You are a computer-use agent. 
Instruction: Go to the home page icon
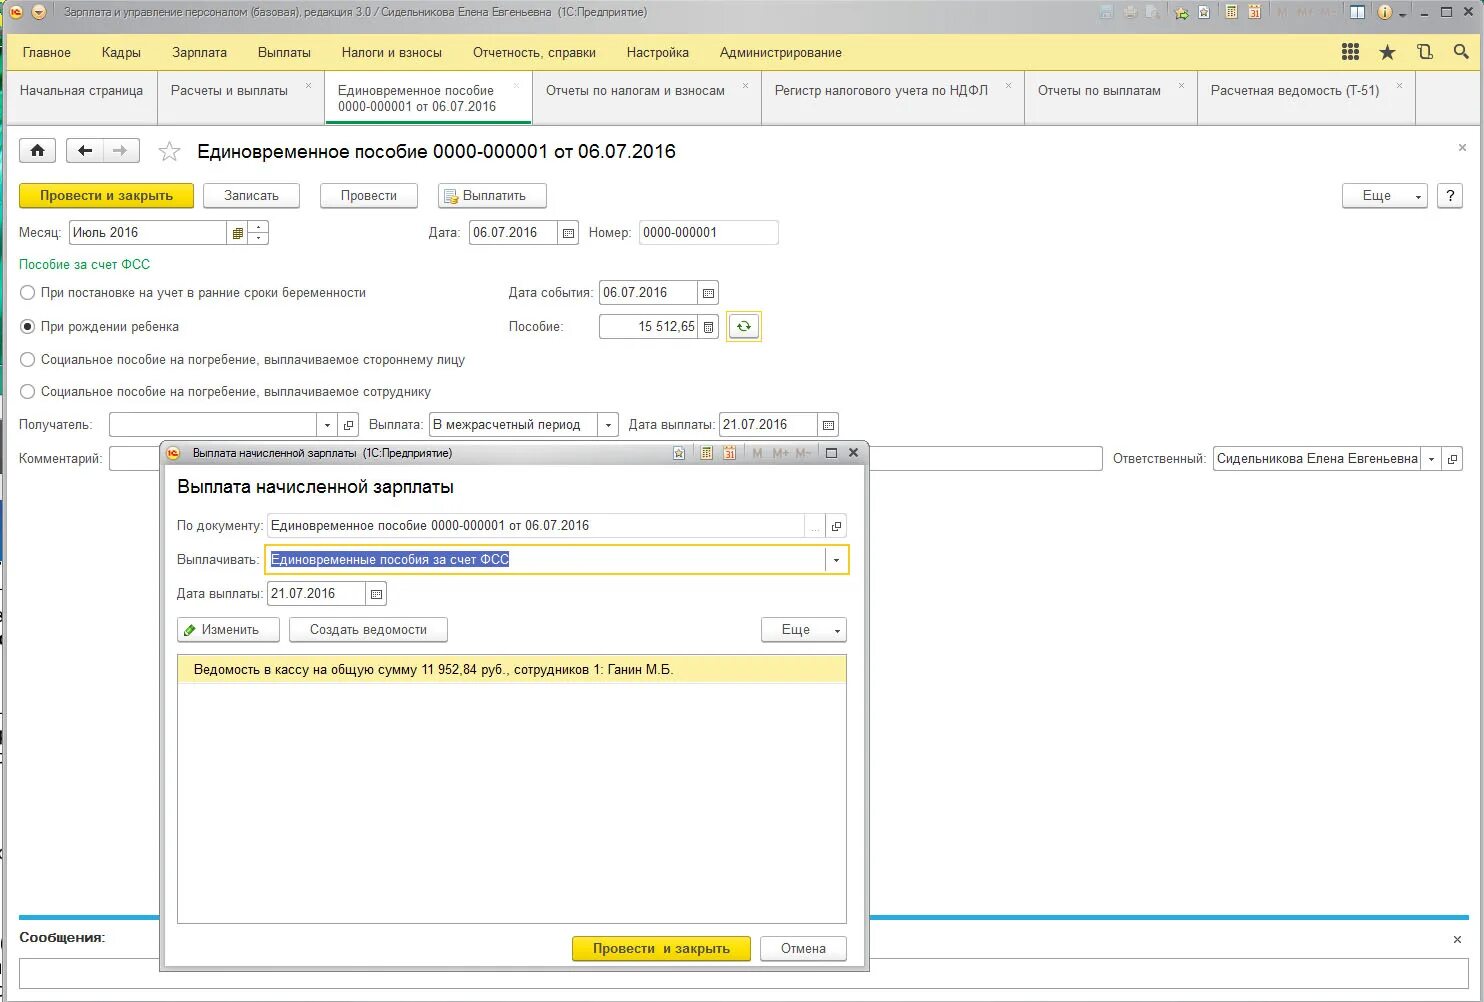pyautogui.click(x=37, y=151)
